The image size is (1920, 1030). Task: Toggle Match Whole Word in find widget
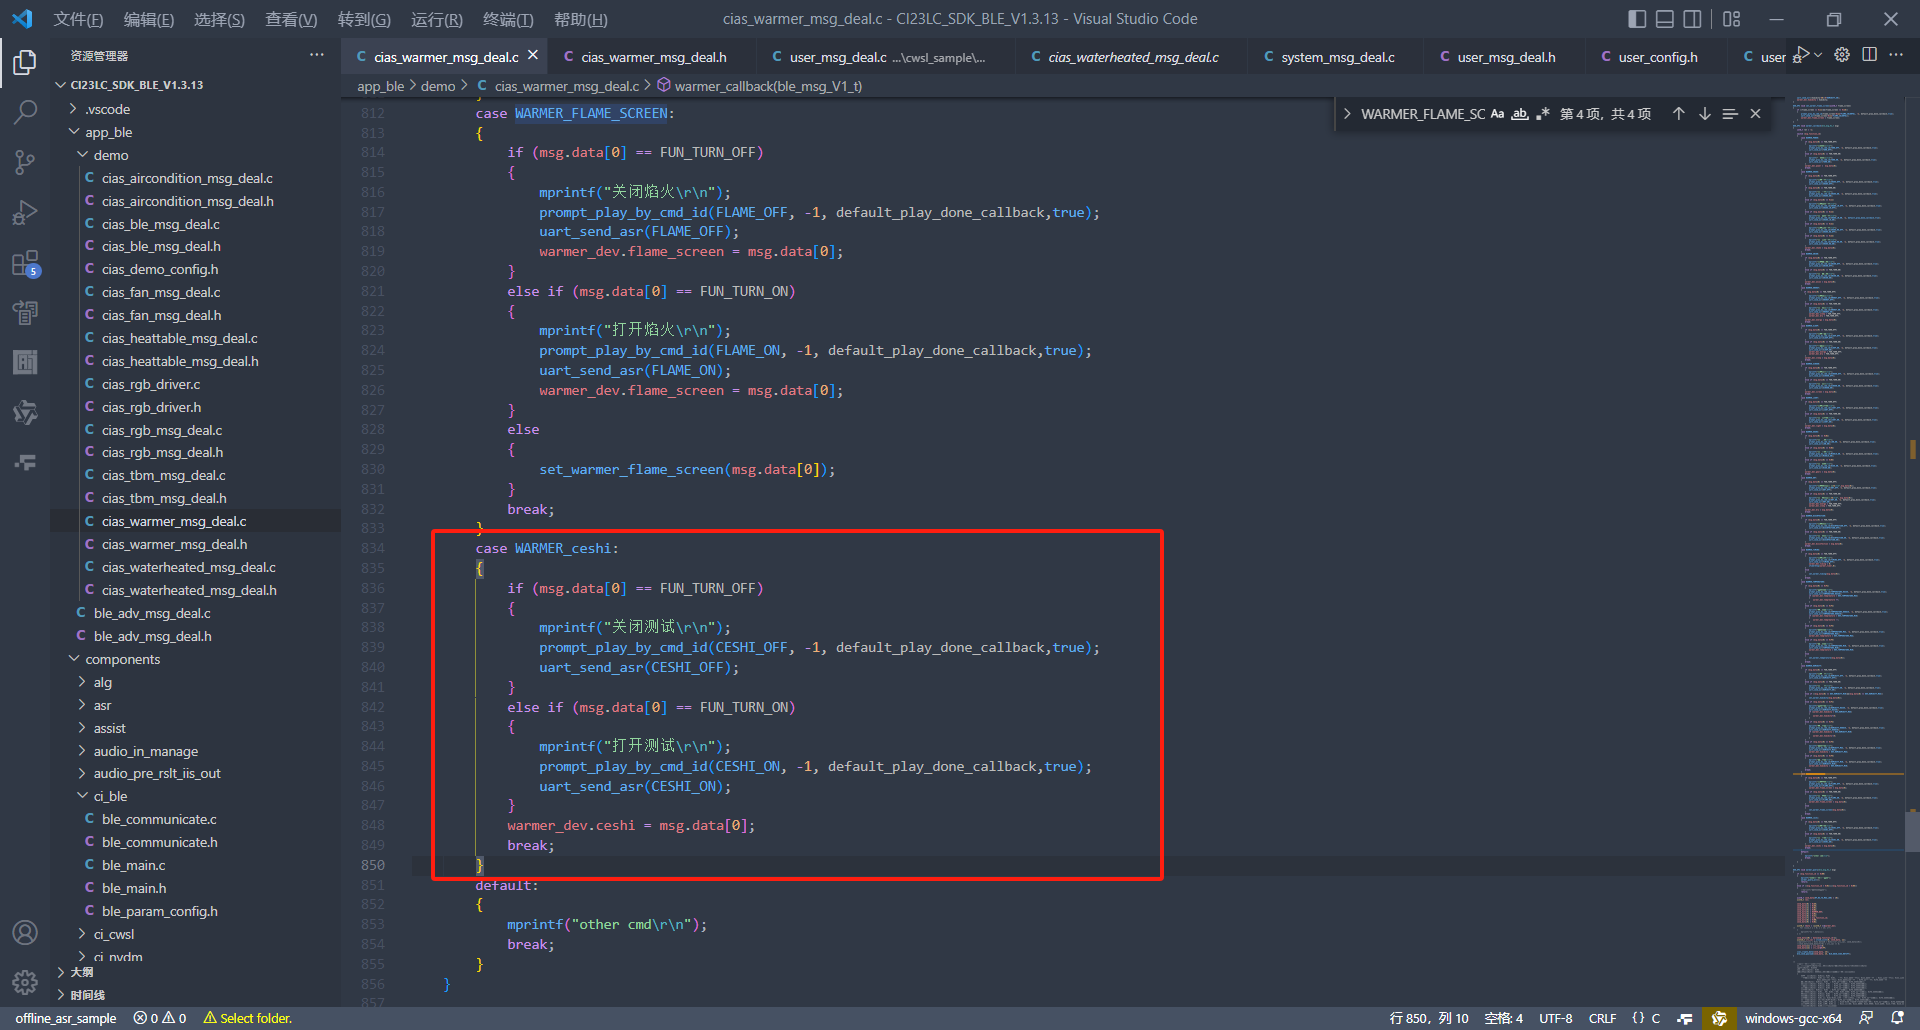pos(1519,114)
